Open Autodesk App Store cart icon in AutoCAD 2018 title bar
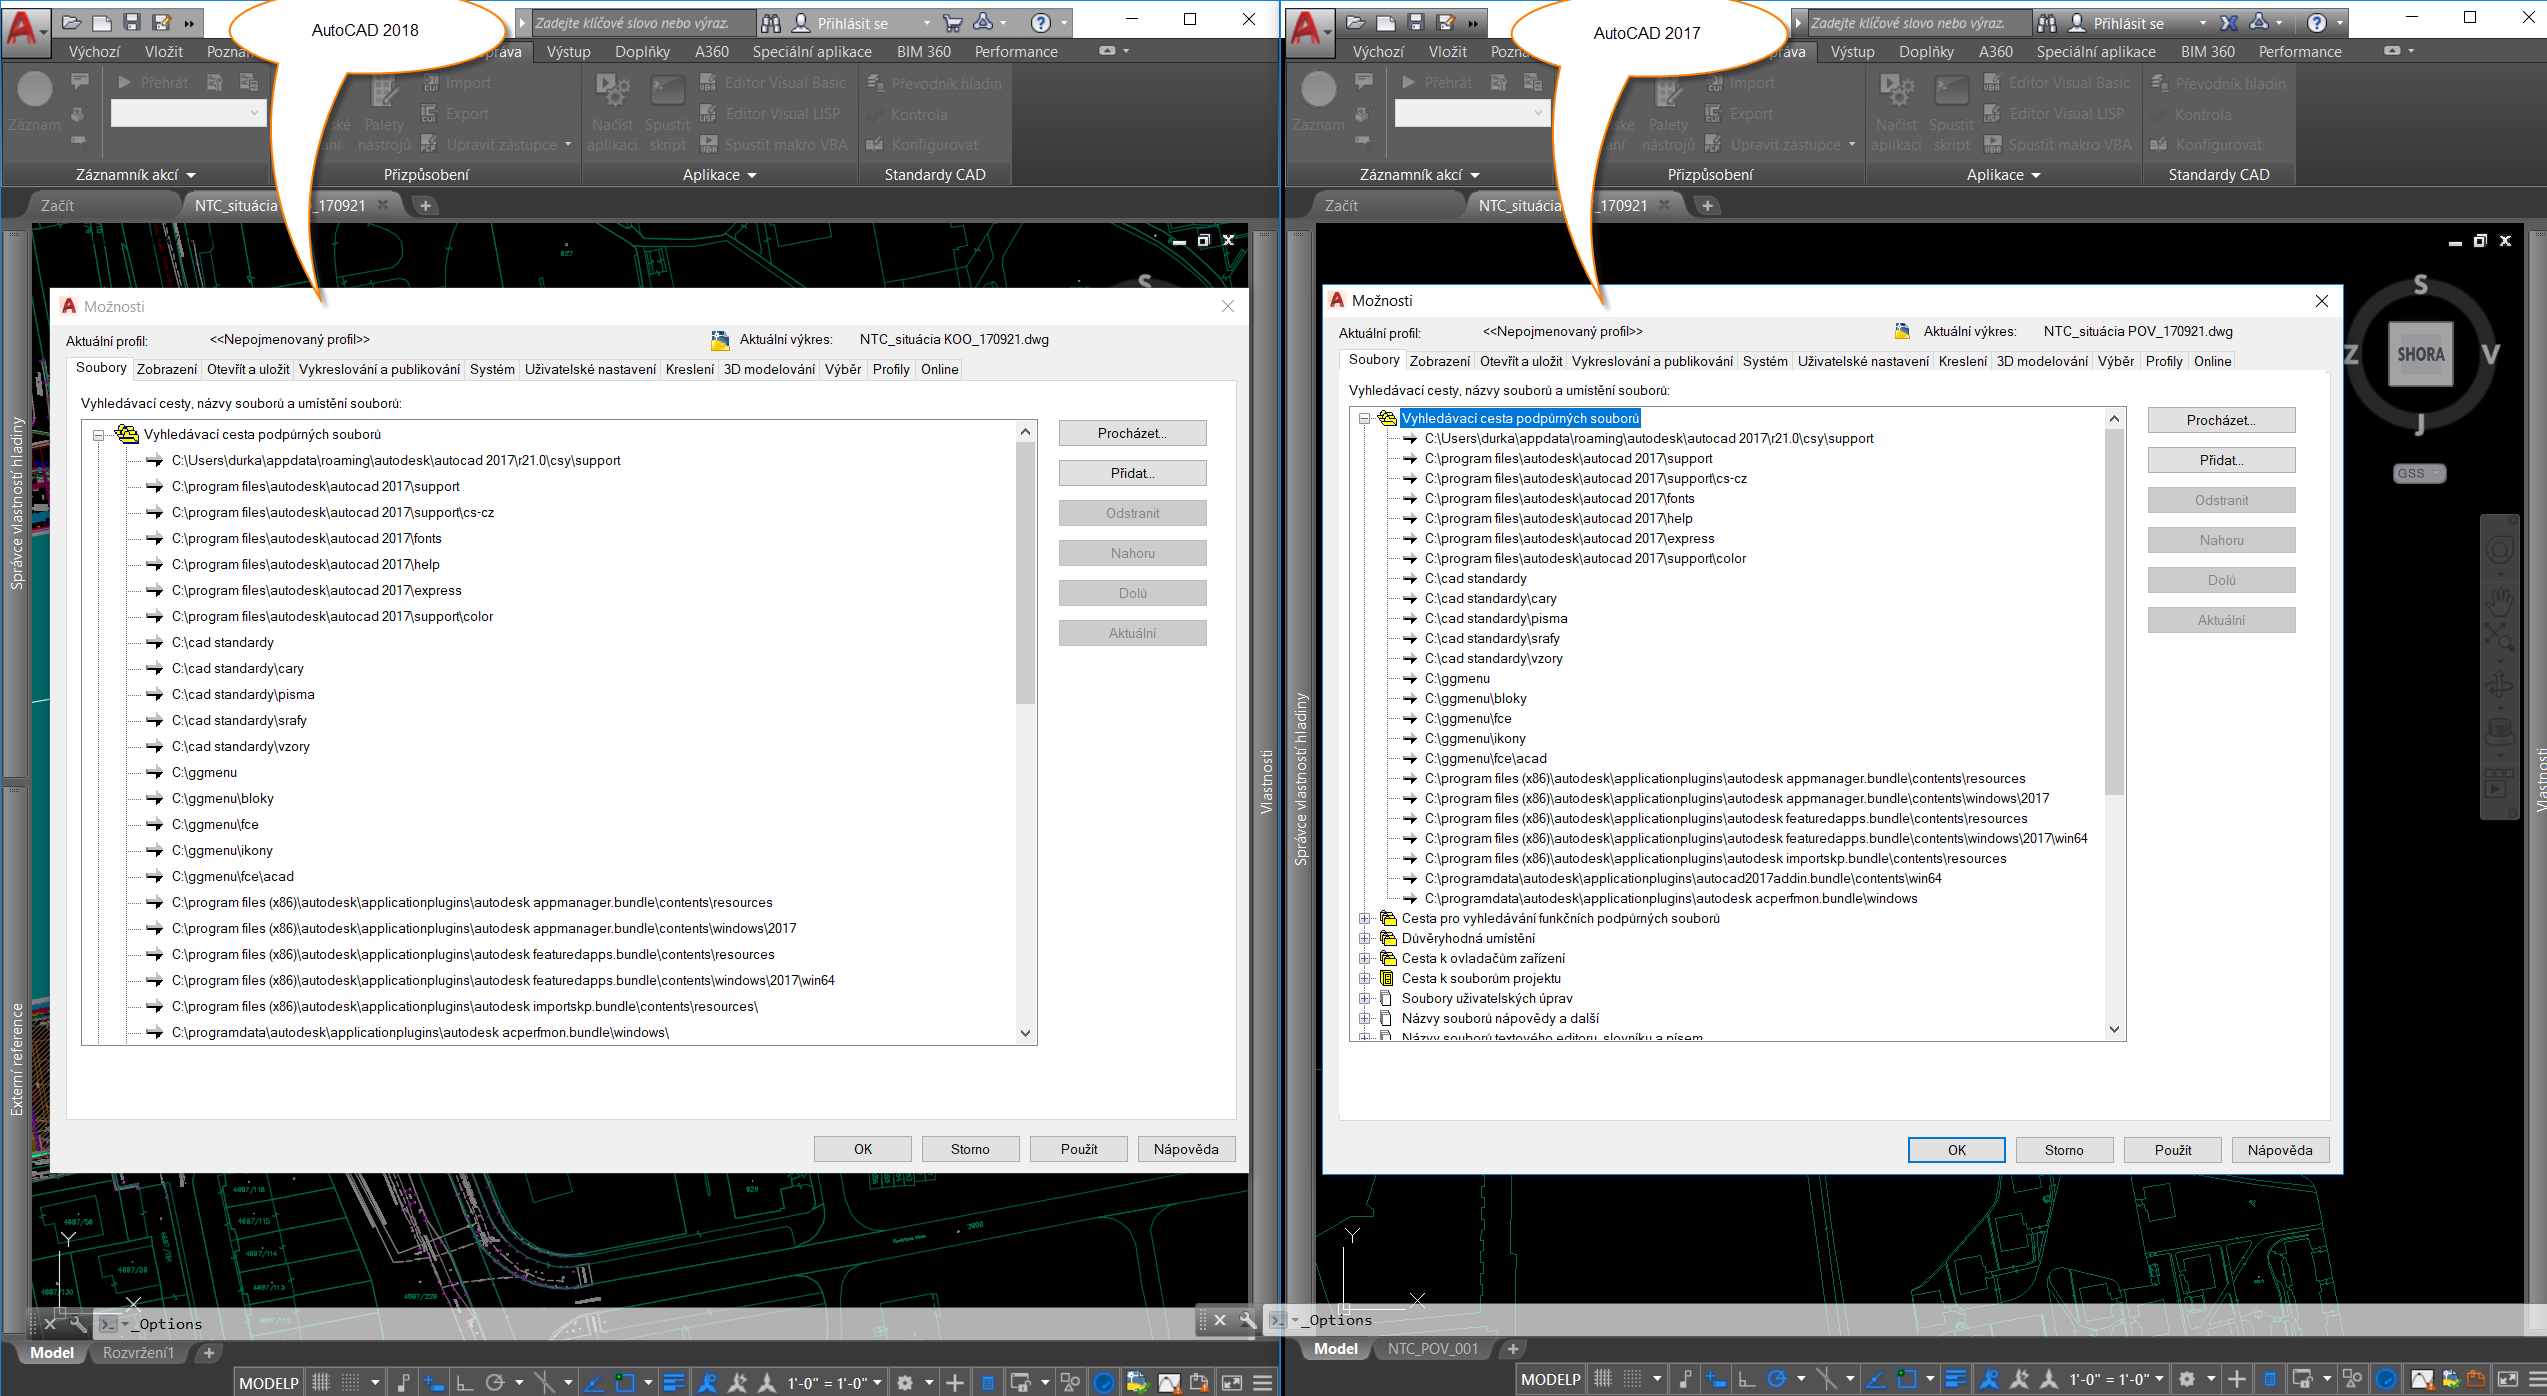The image size is (2547, 1396). point(953,22)
